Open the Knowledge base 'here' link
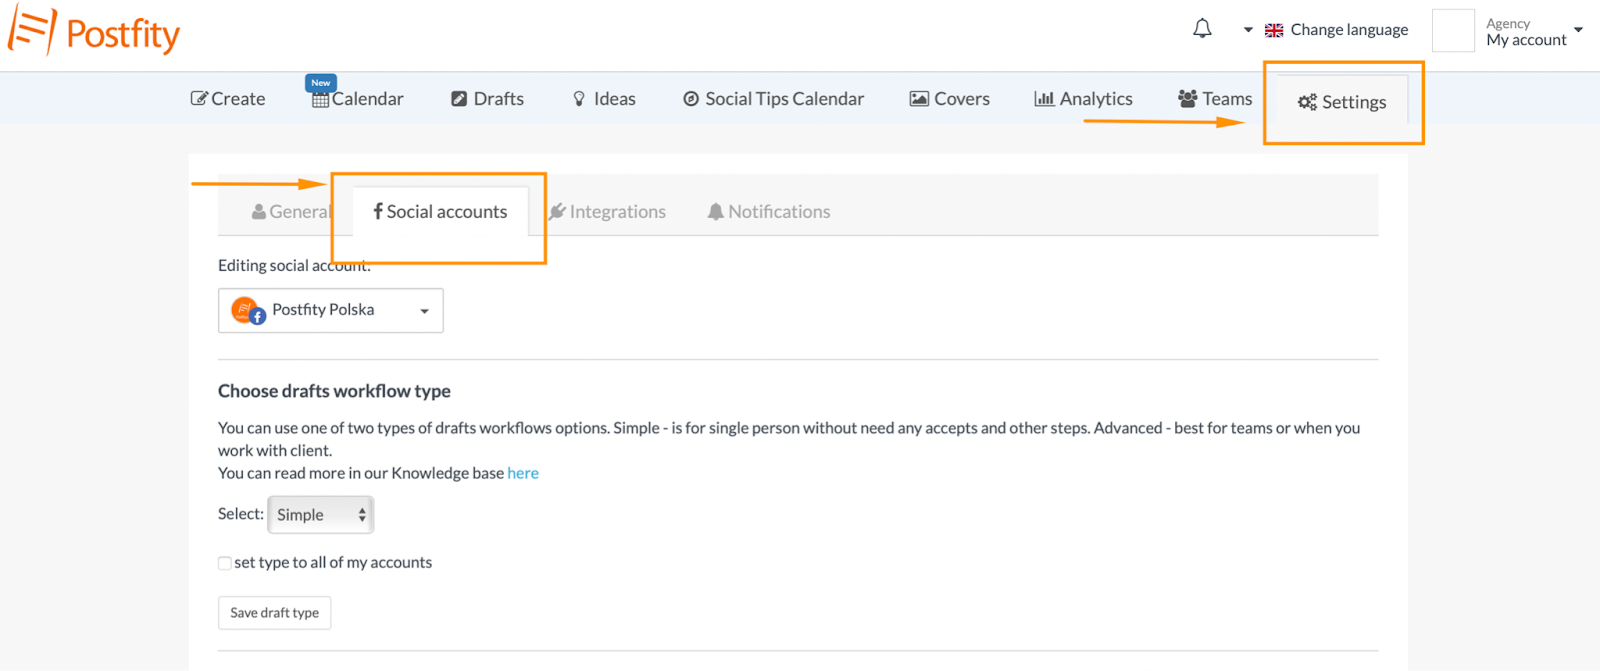1600x671 pixels. point(523,473)
